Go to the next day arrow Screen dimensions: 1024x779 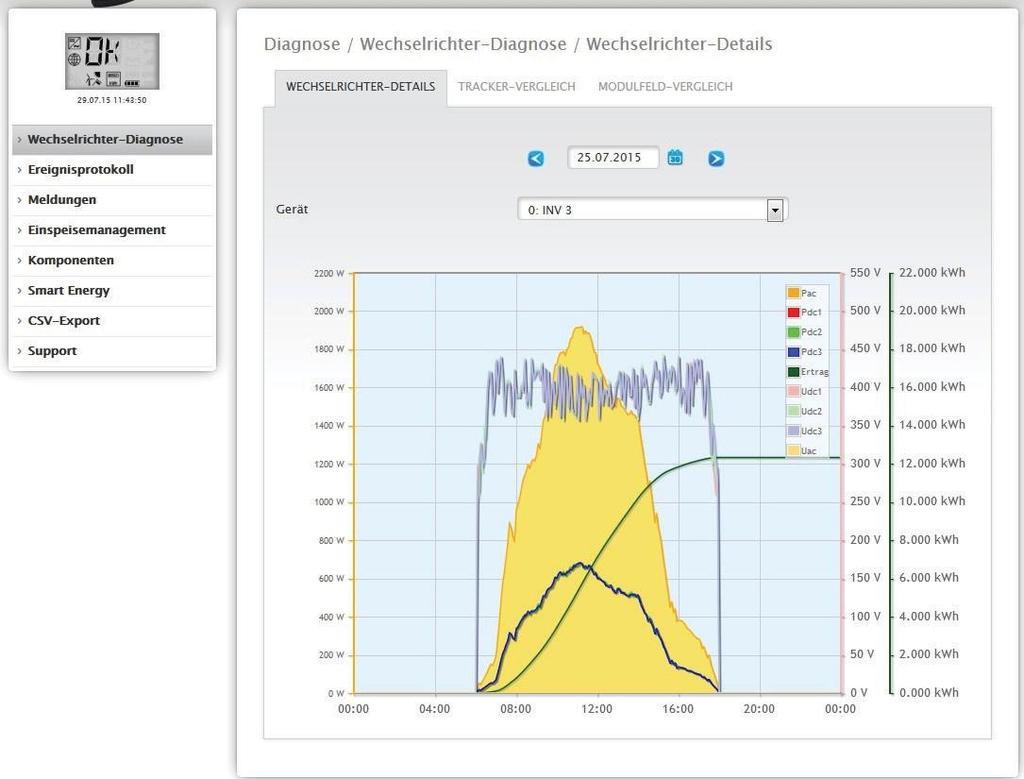coord(716,158)
